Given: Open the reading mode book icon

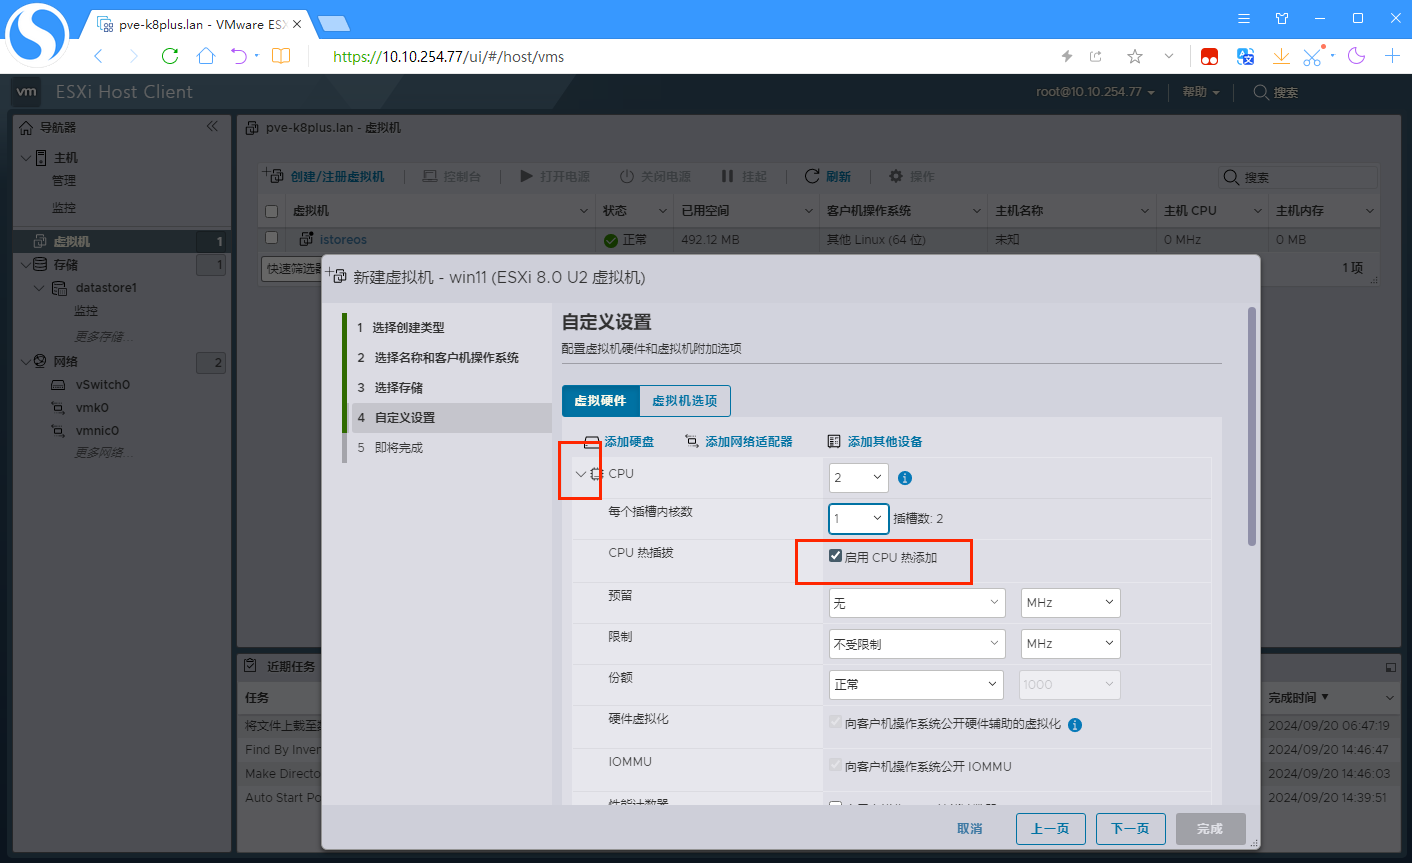Looking at the screenshot, I should [x=282, y=56].
